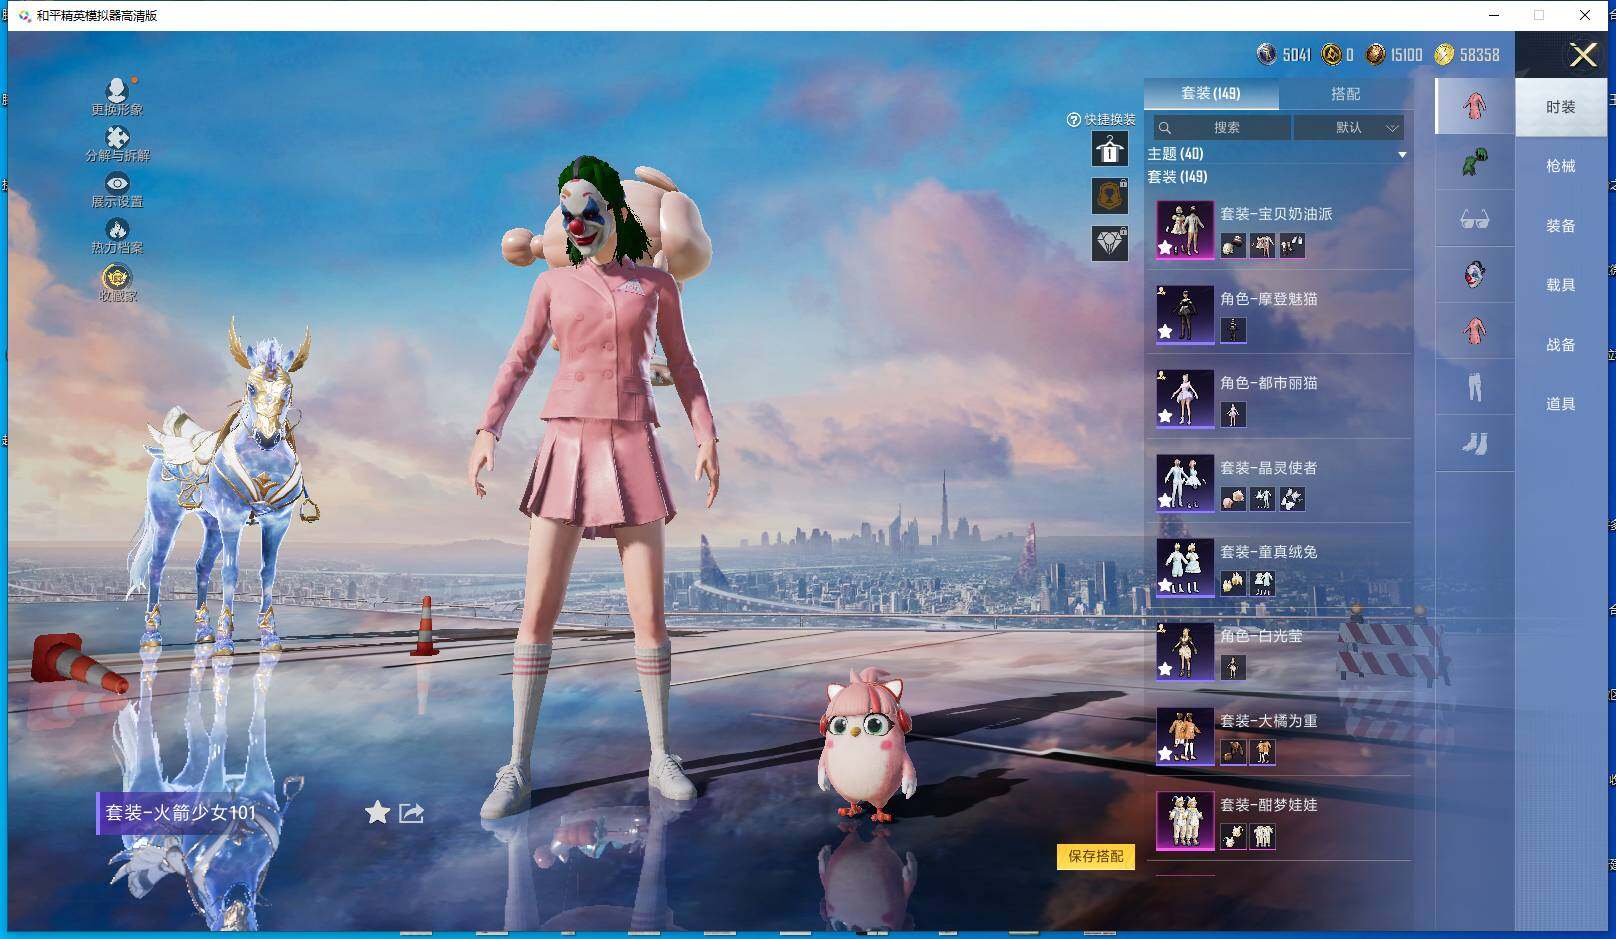The height and width of the screenshot is (939, 1616).
Task: Select the clothing item icon under 套装-大橘为重
Action: tap(1263, 752)
